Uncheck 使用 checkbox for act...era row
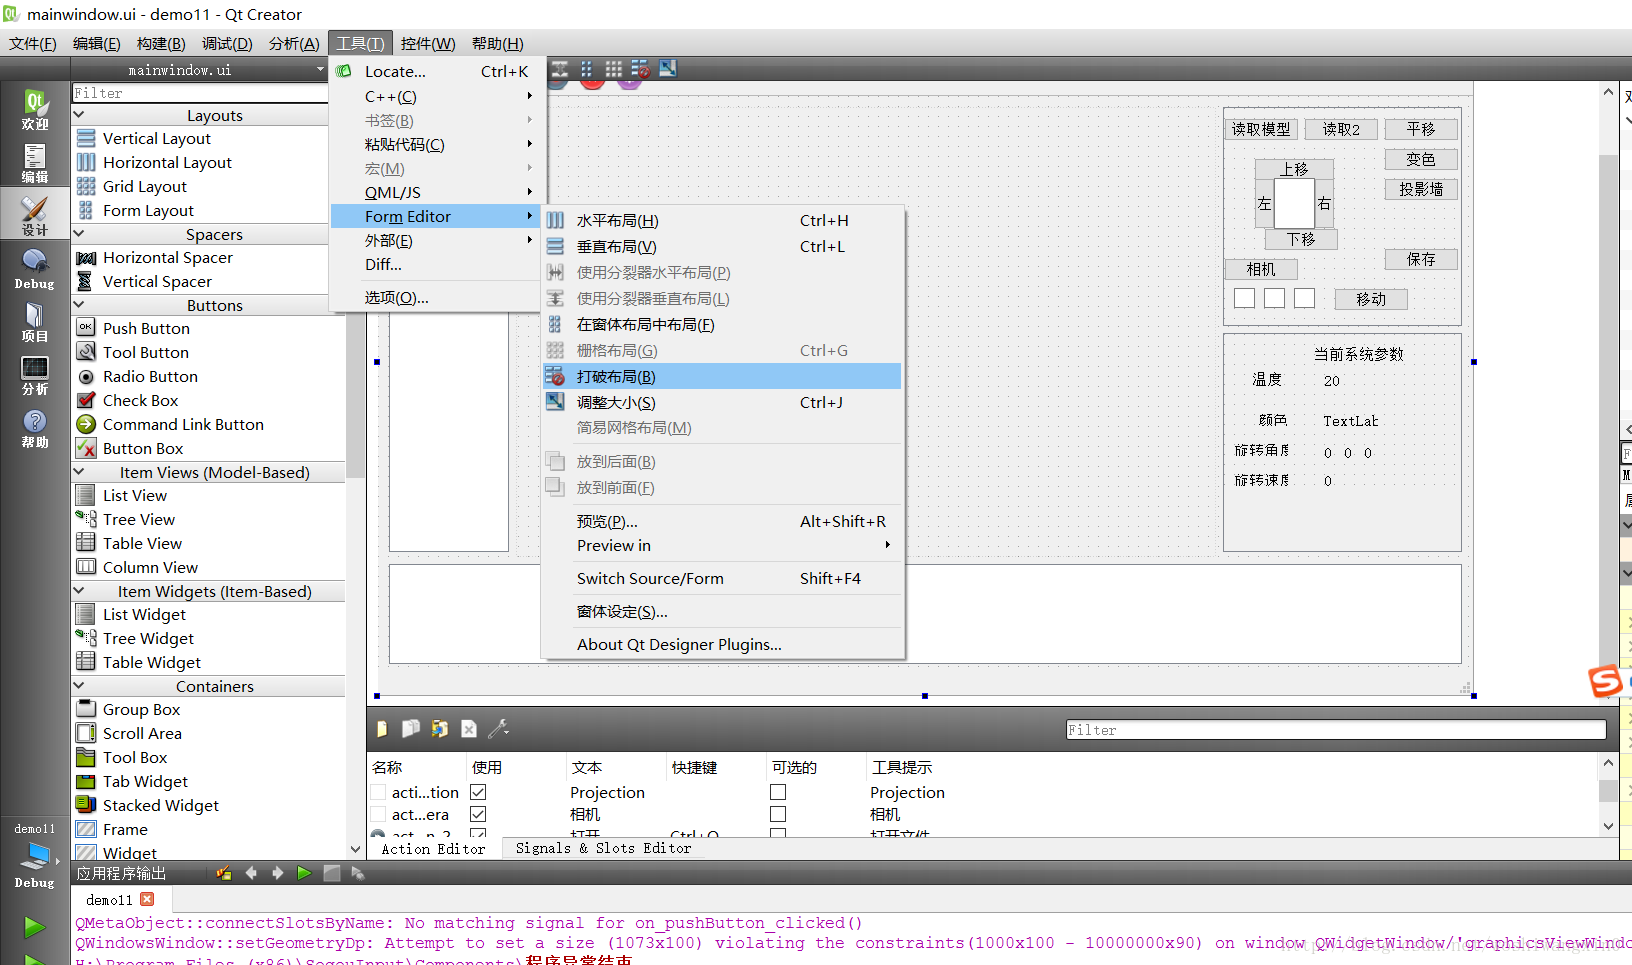Image resolution: width=1632 pixels, height=965 pixels. tap(478, 814)
